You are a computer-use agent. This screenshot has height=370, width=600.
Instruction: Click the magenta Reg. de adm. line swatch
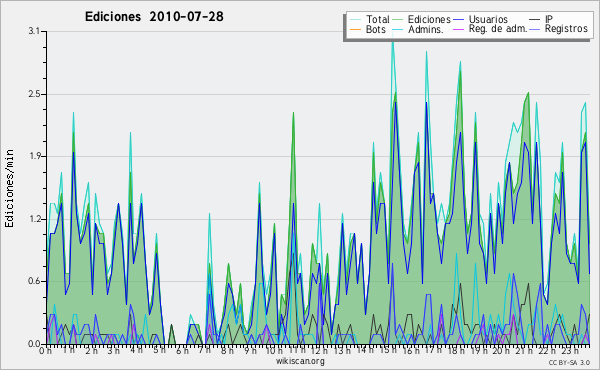click(458, 29)
